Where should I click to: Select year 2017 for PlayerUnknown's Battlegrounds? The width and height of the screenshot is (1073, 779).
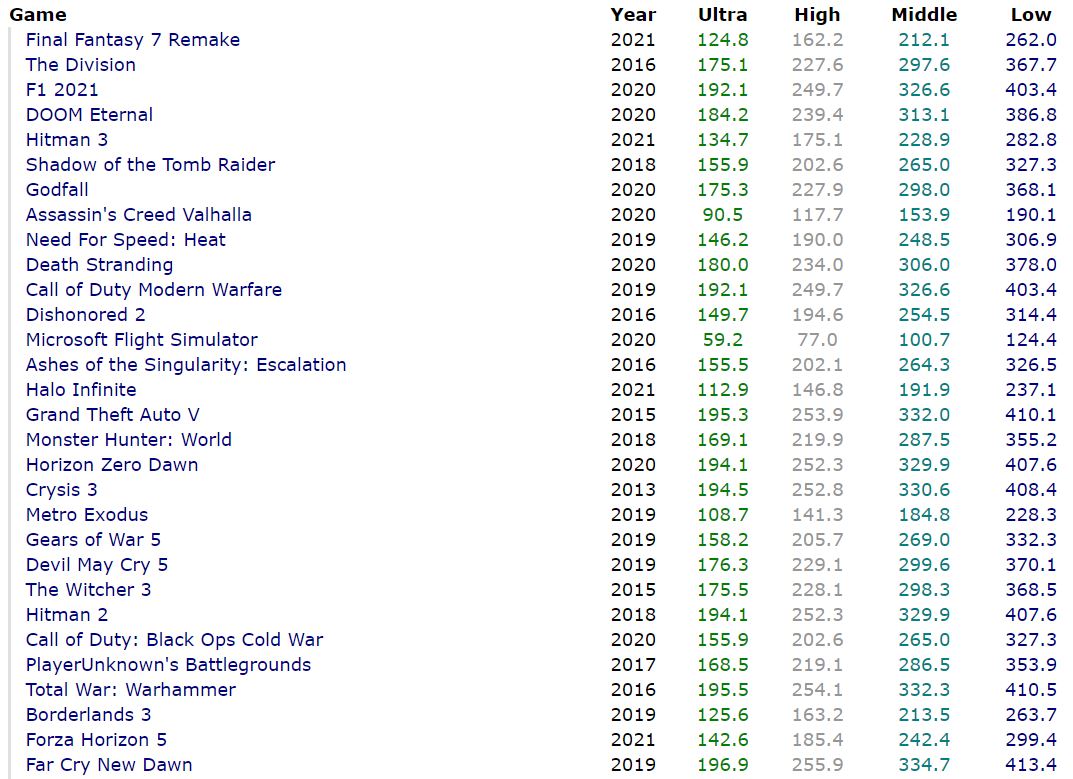(633, 665)
